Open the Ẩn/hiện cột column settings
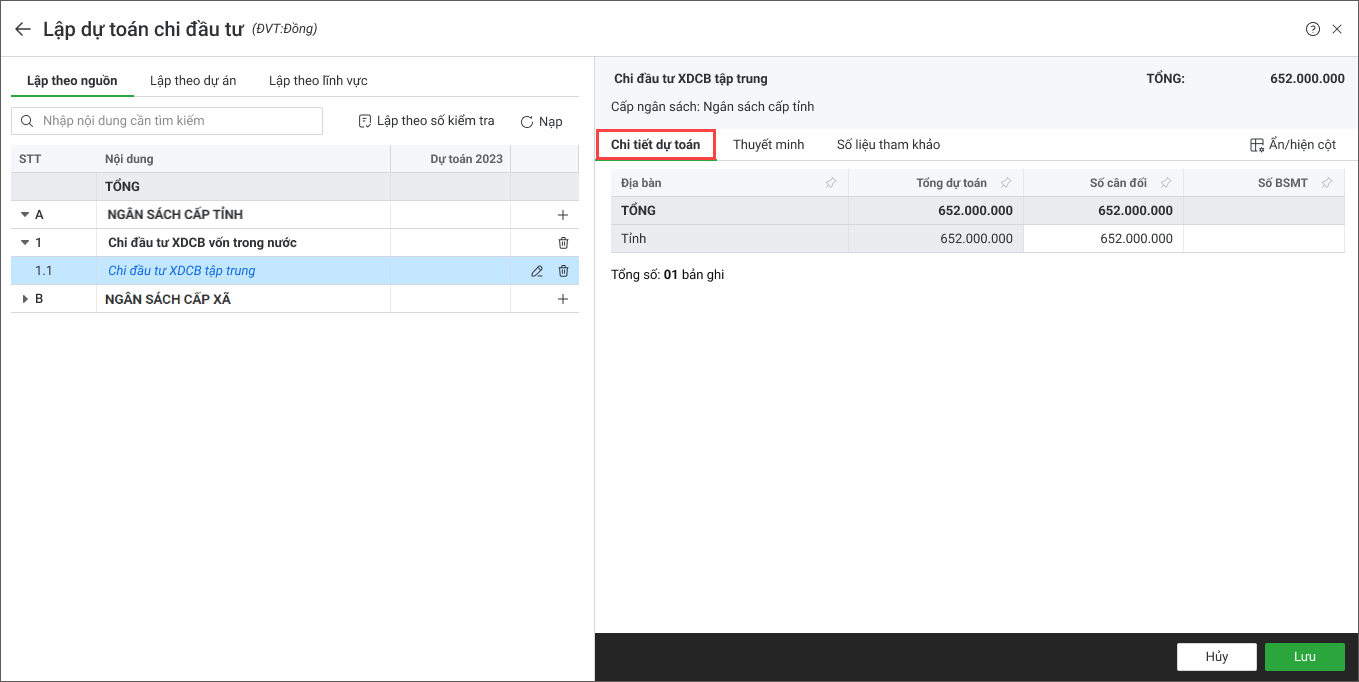1359x682 pixels. pyautogui.click(x=1292, y=145)
